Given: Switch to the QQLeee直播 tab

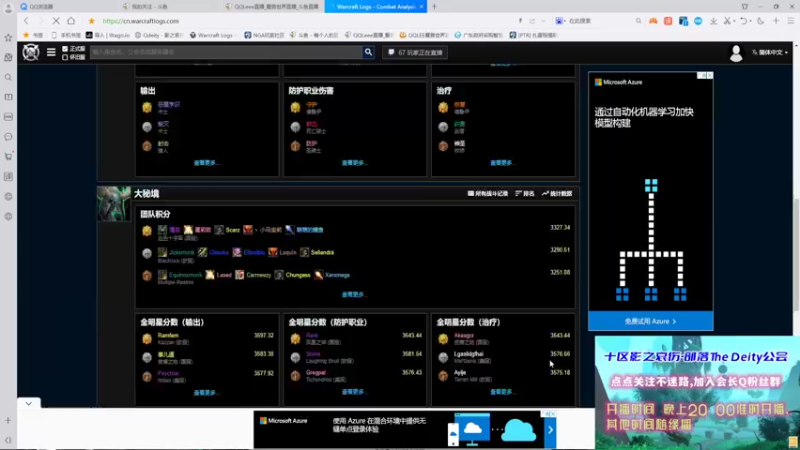Looking at the screenshot, I should (273, 7).
